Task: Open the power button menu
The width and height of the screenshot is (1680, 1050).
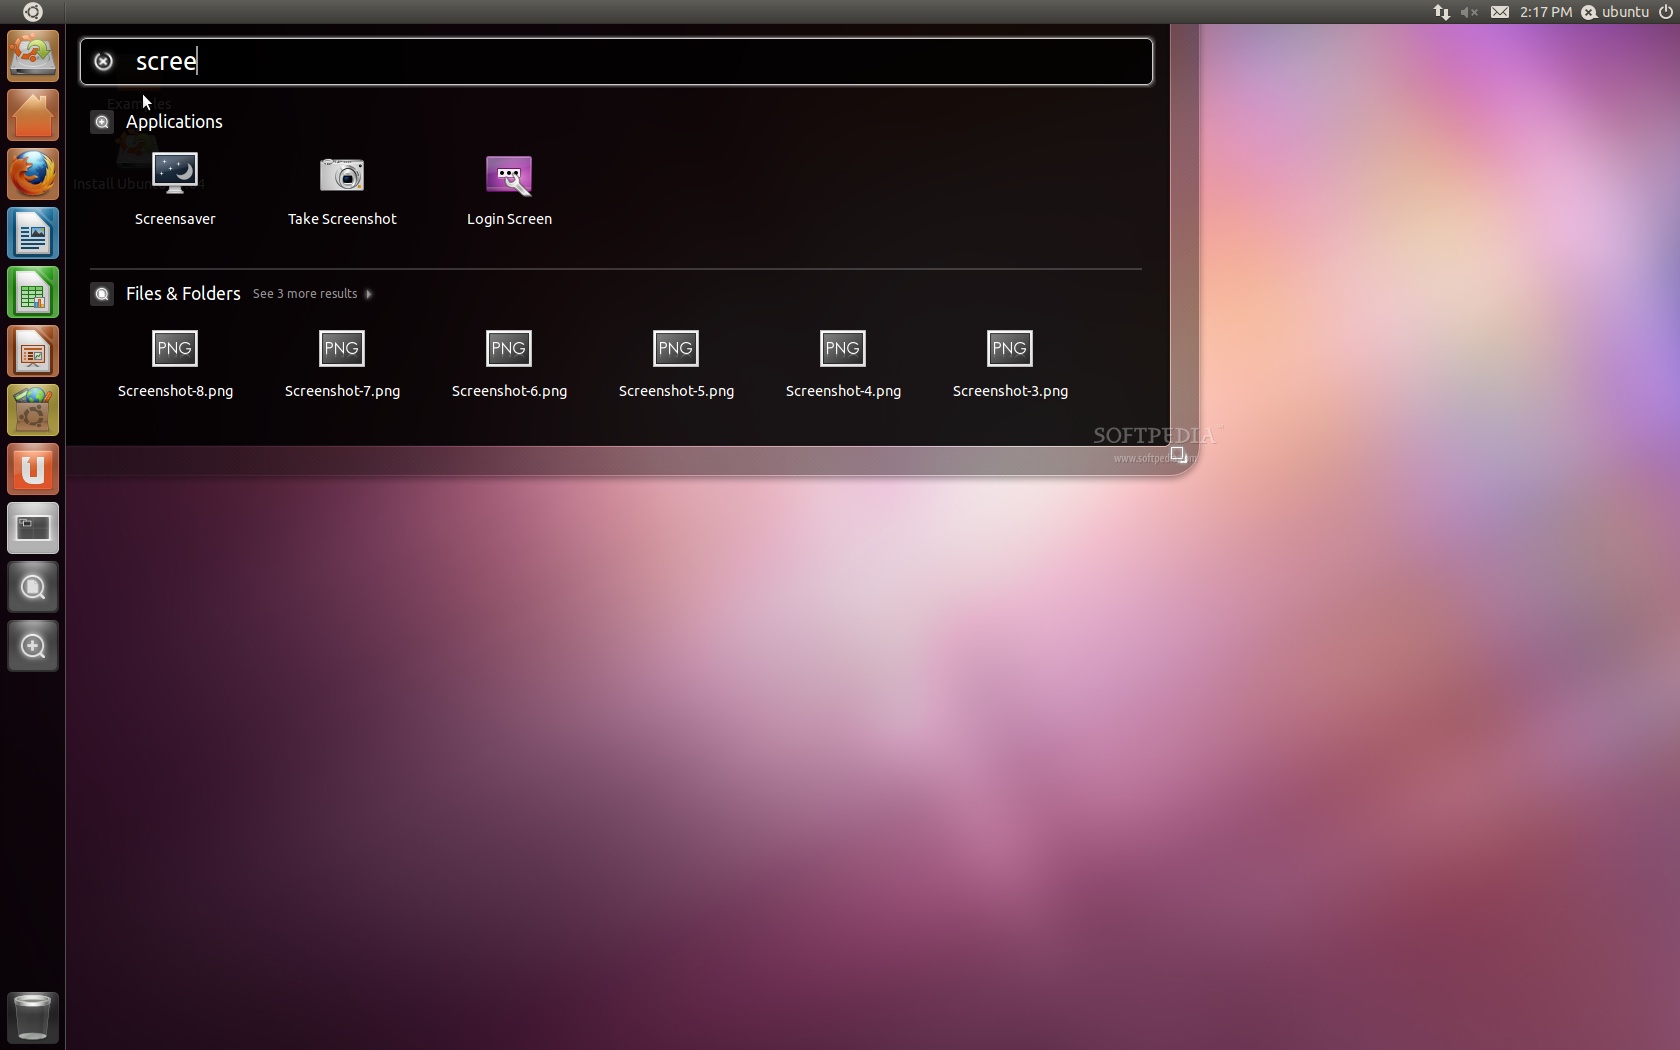Action: point(1667,12)
